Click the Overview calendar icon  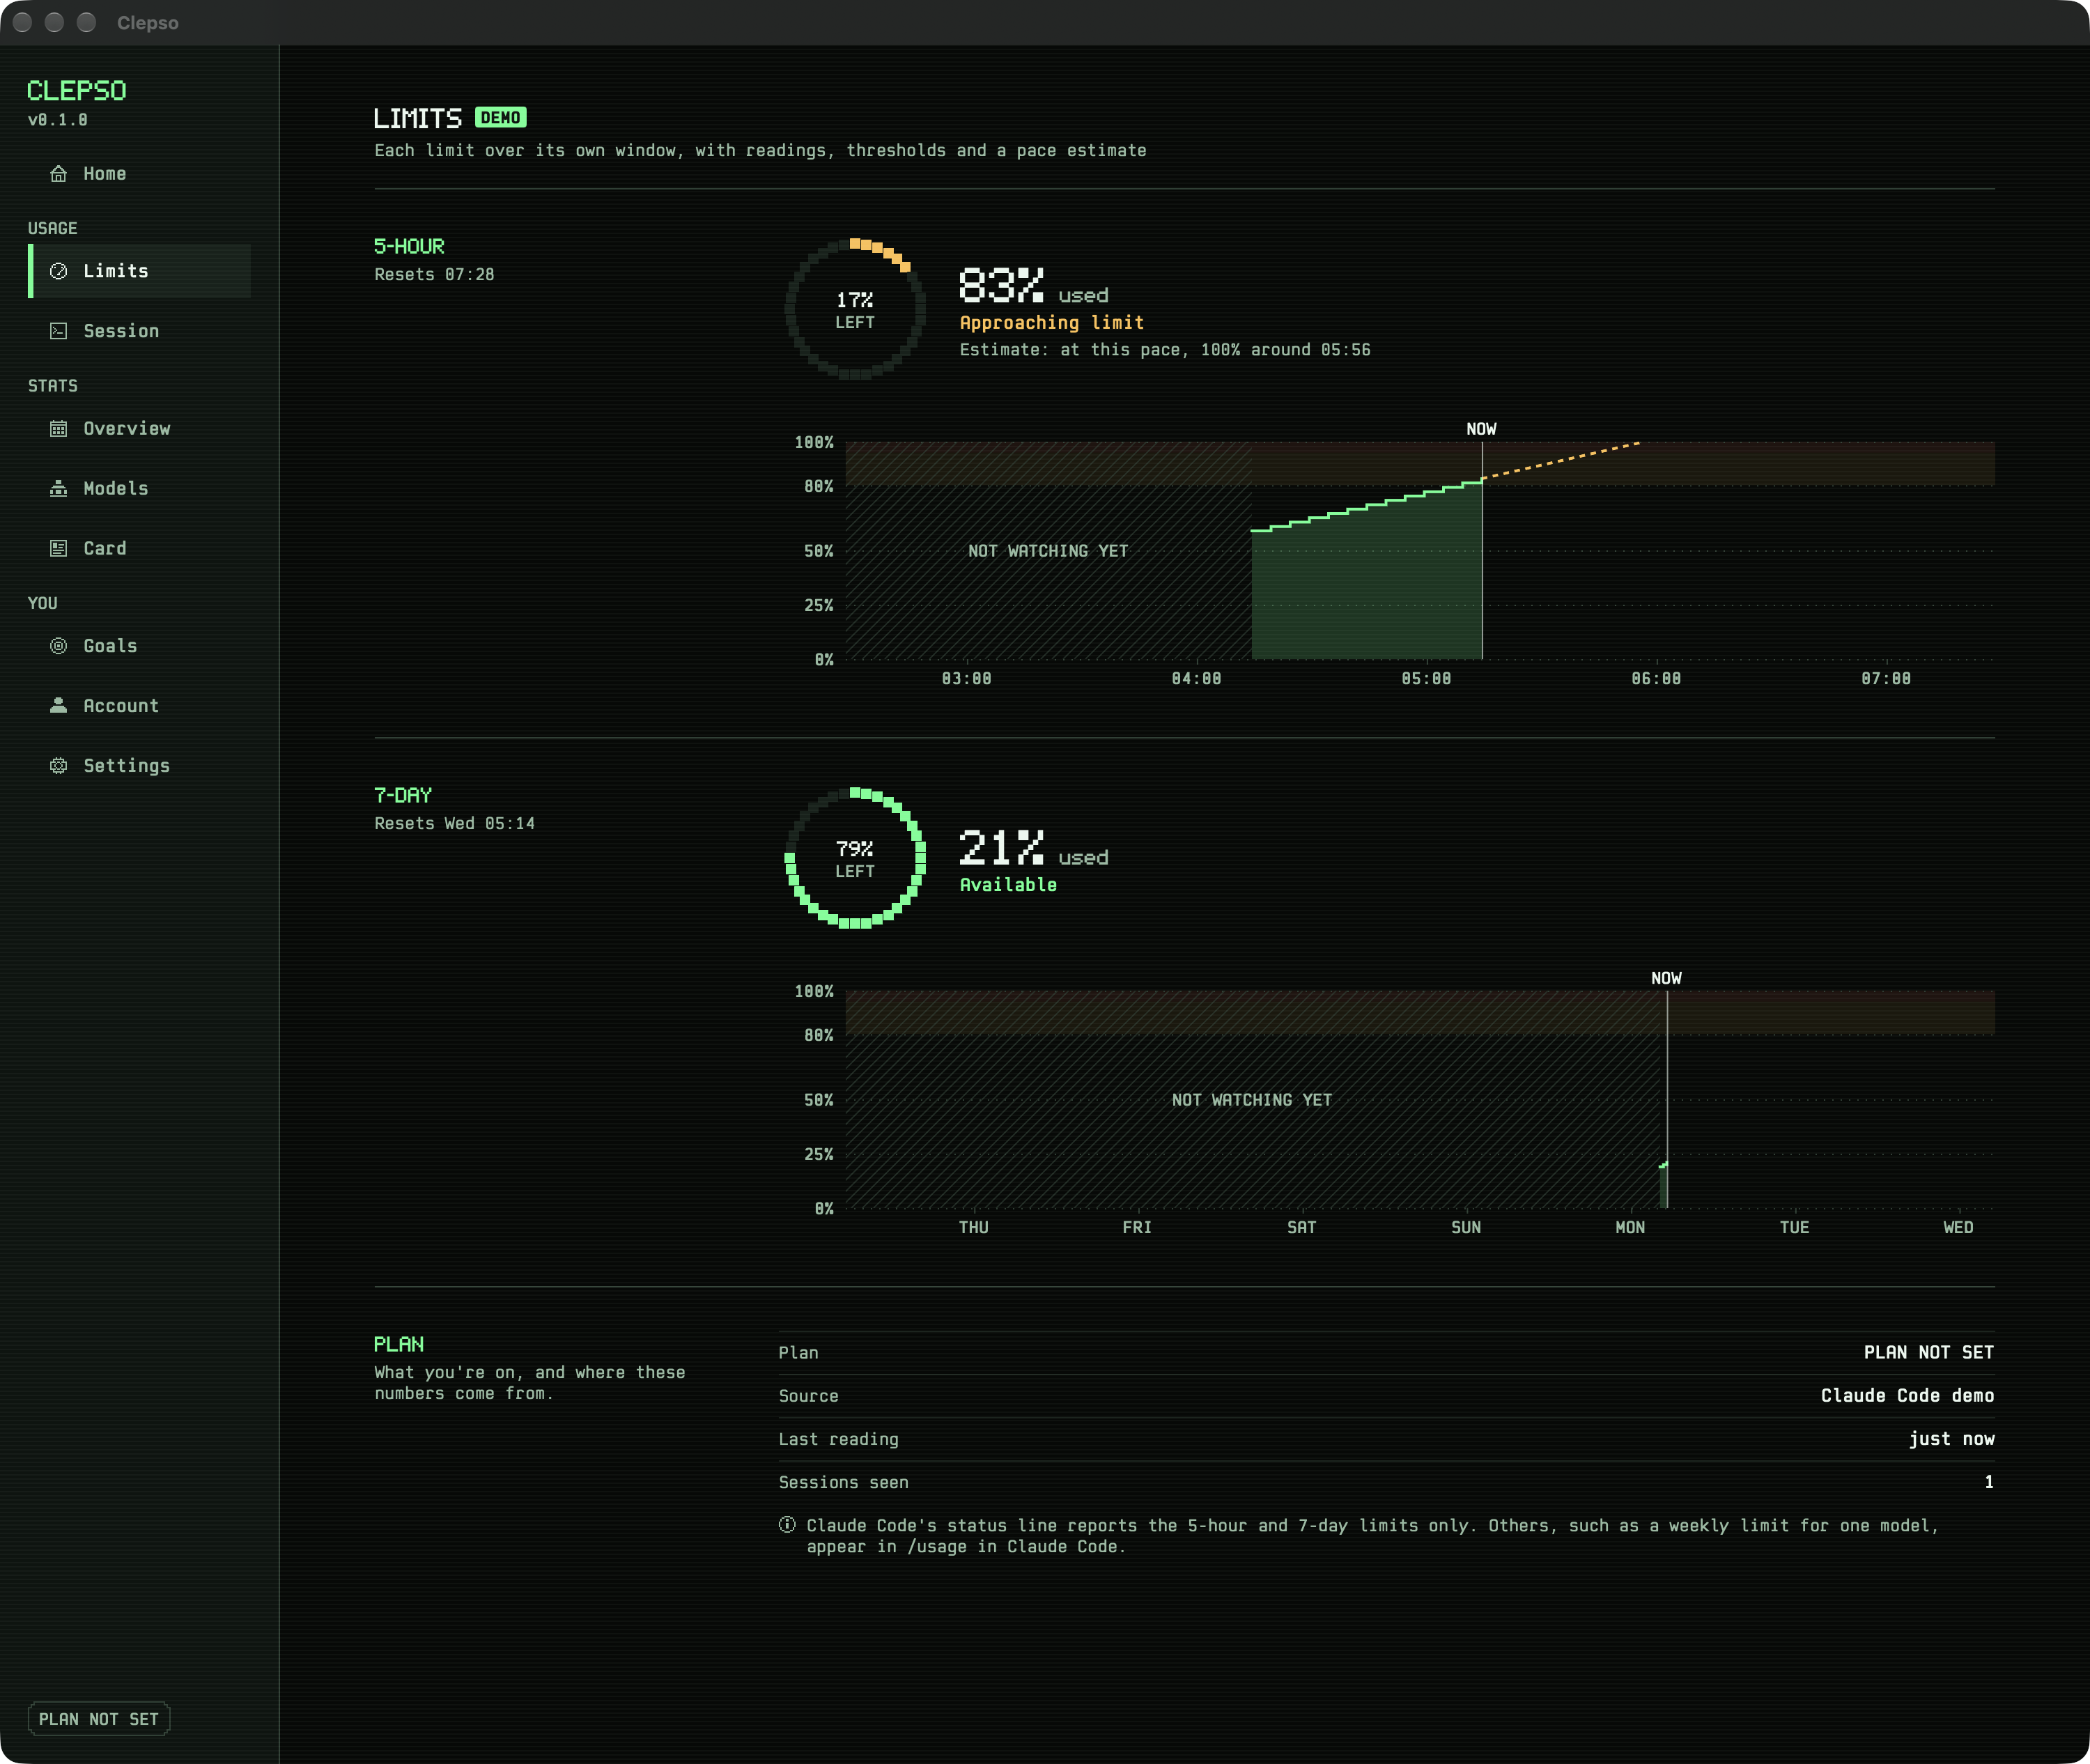point(59,429)
